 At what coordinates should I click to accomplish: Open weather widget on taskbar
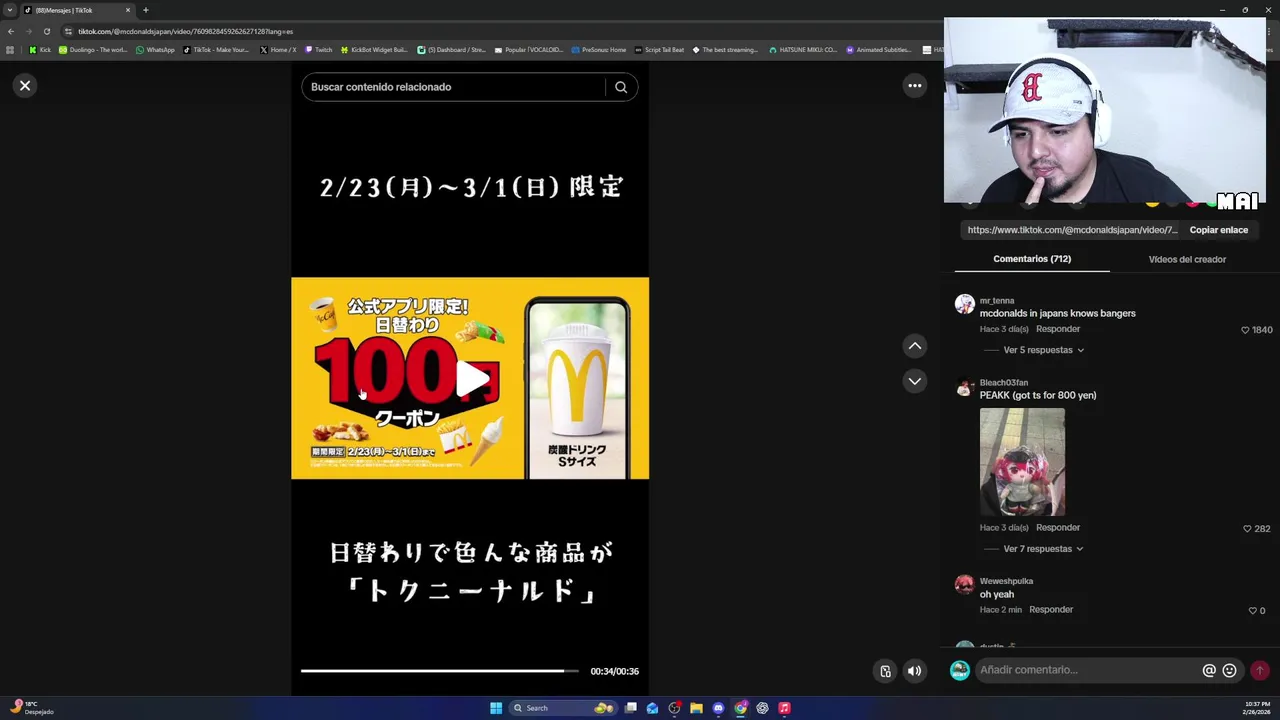[x=32, y=708]
